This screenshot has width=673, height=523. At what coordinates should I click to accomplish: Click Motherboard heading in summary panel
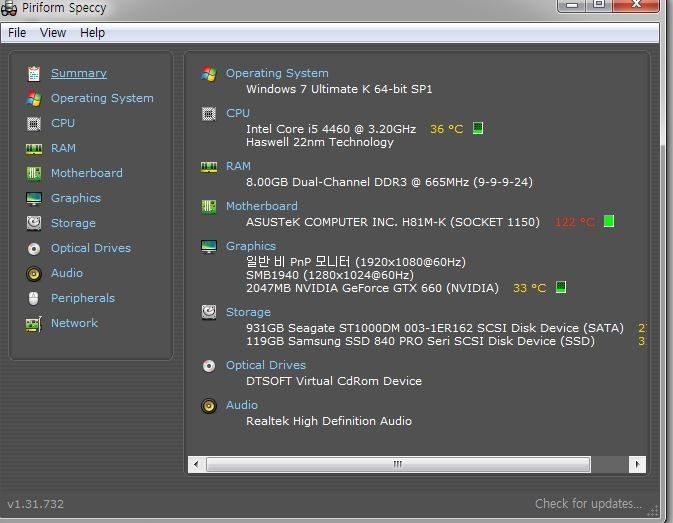click(261, 206)
